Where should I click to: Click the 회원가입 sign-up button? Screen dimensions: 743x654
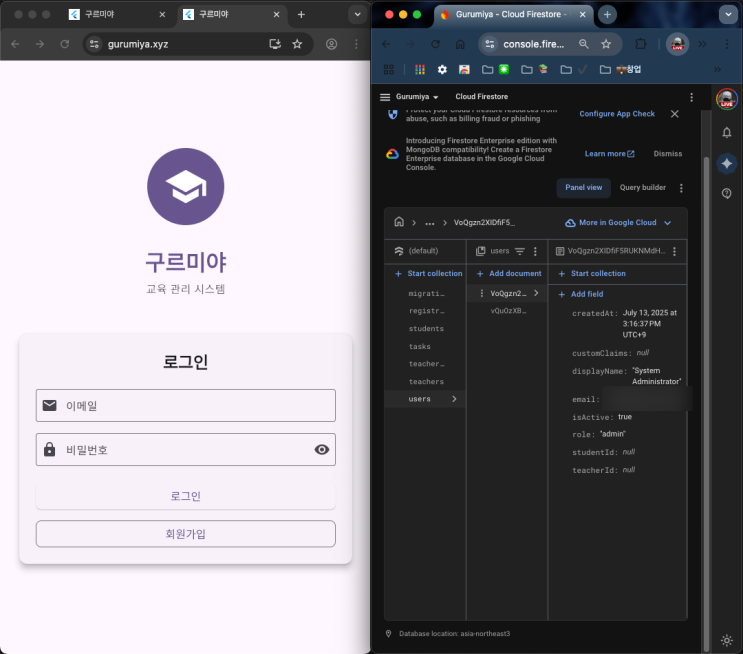(x=186, y=534)
